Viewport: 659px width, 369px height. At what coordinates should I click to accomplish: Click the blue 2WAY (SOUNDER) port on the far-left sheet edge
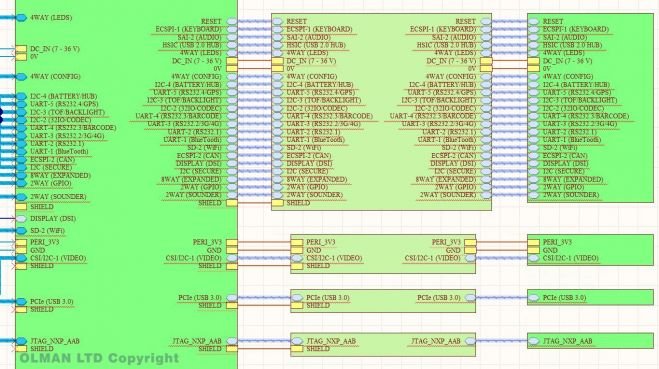click(21, 197)
